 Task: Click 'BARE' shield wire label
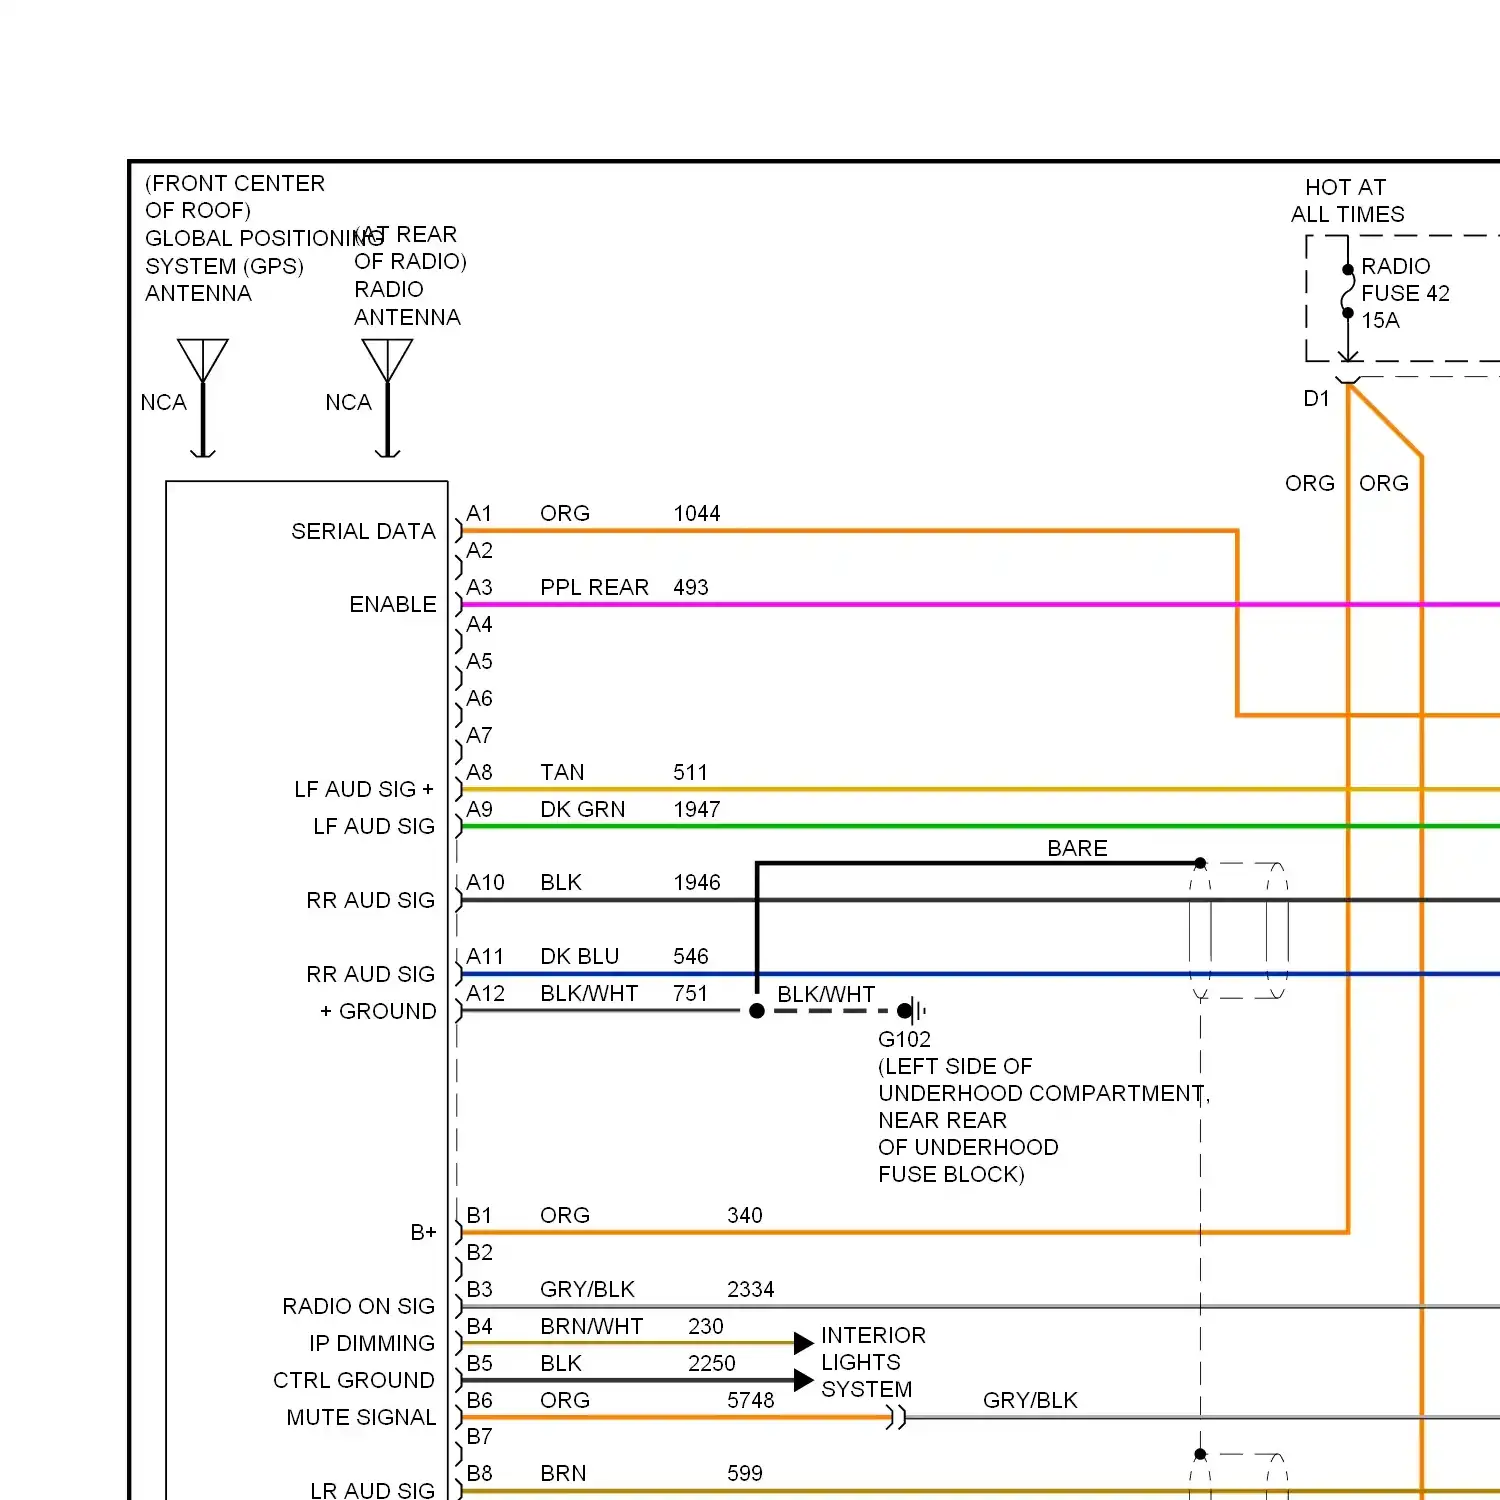(x=1077, y=848)
